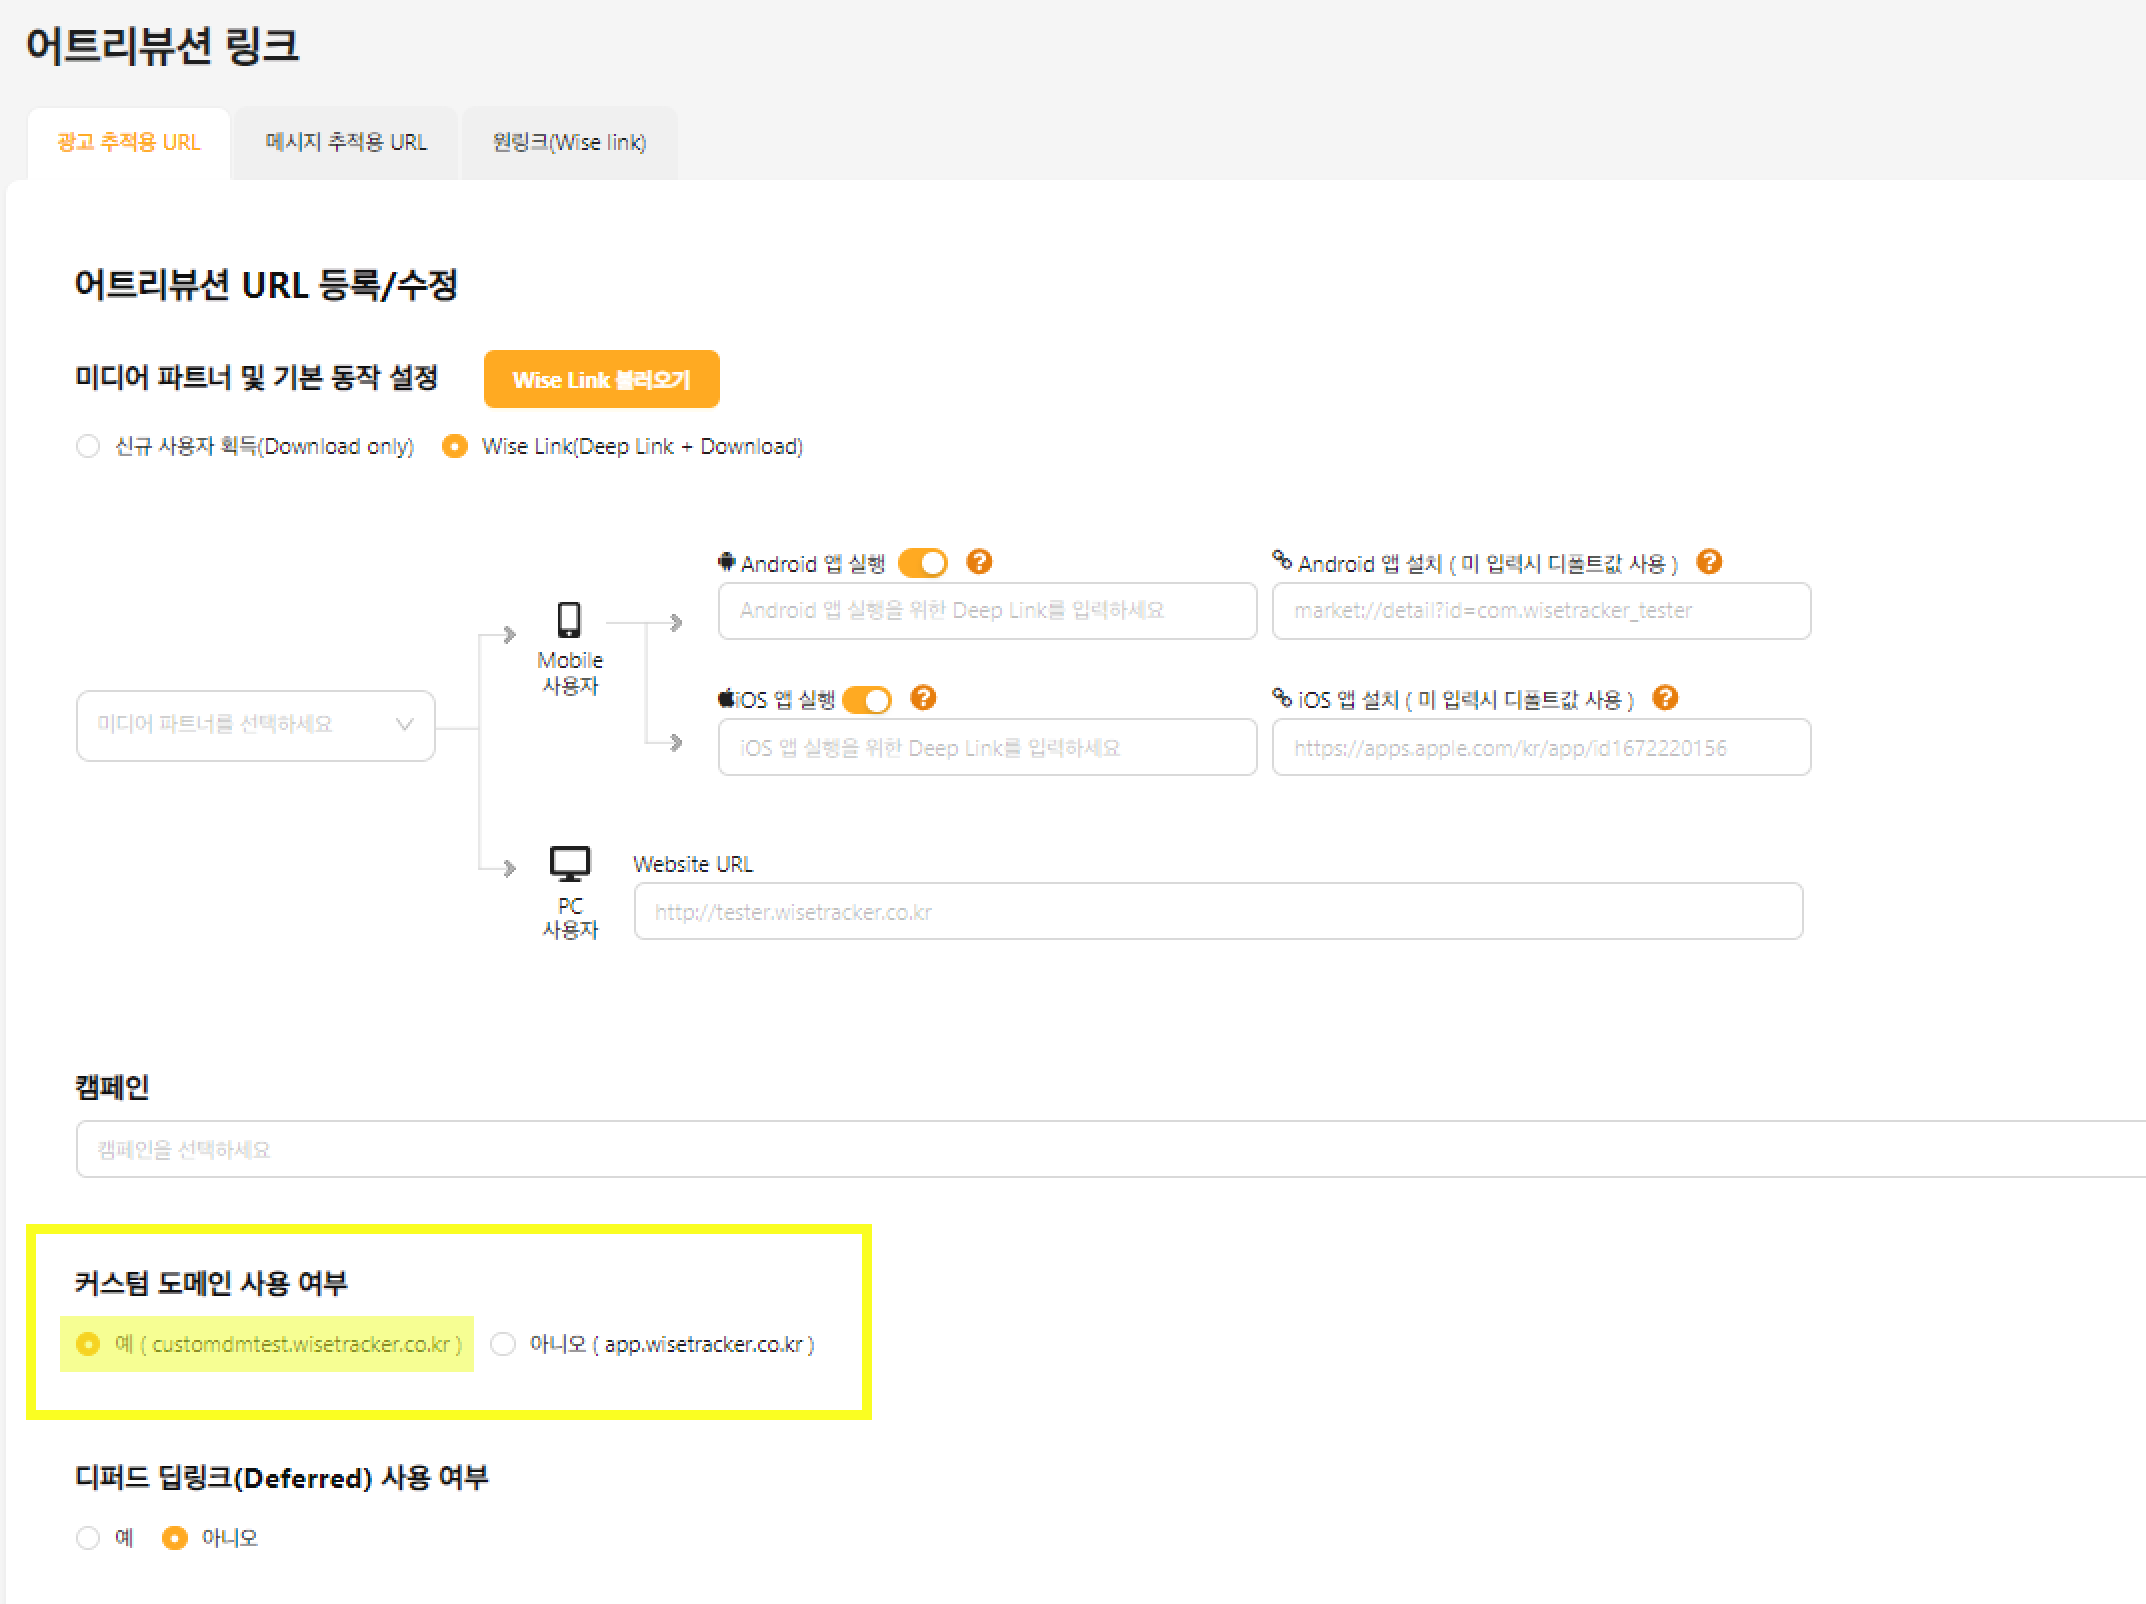Viewport: 2146px width, 1604px height.
Task: Click link icon before iOS 앱 설치
Action: click(x=1282, y=697)
